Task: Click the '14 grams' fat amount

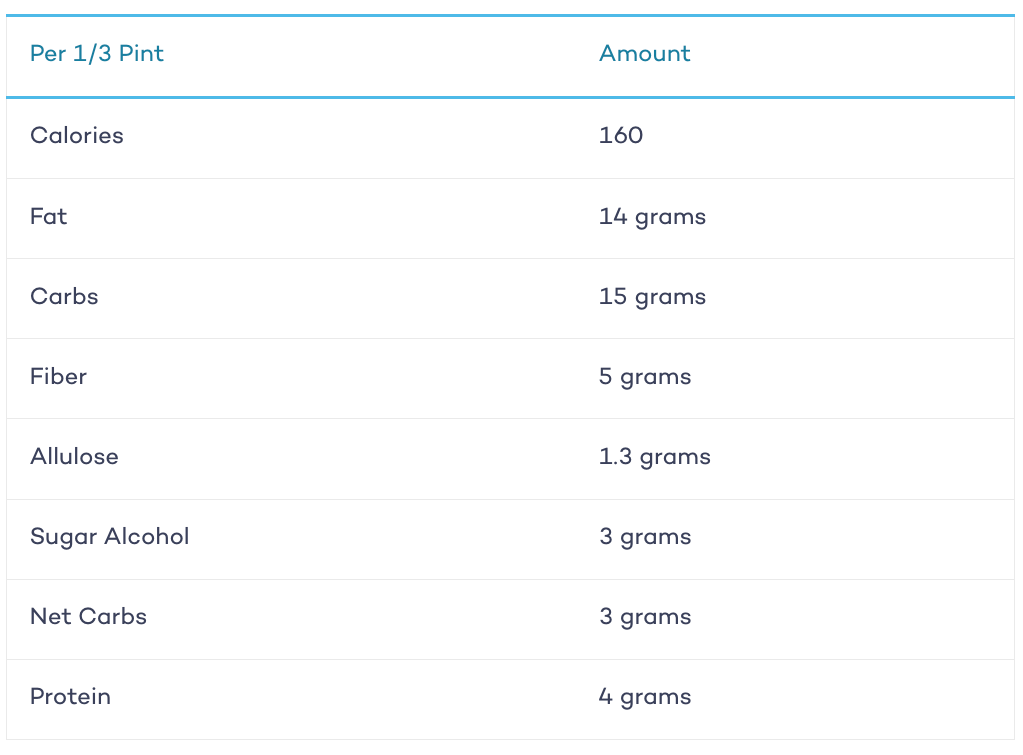Action: (652, 217)
